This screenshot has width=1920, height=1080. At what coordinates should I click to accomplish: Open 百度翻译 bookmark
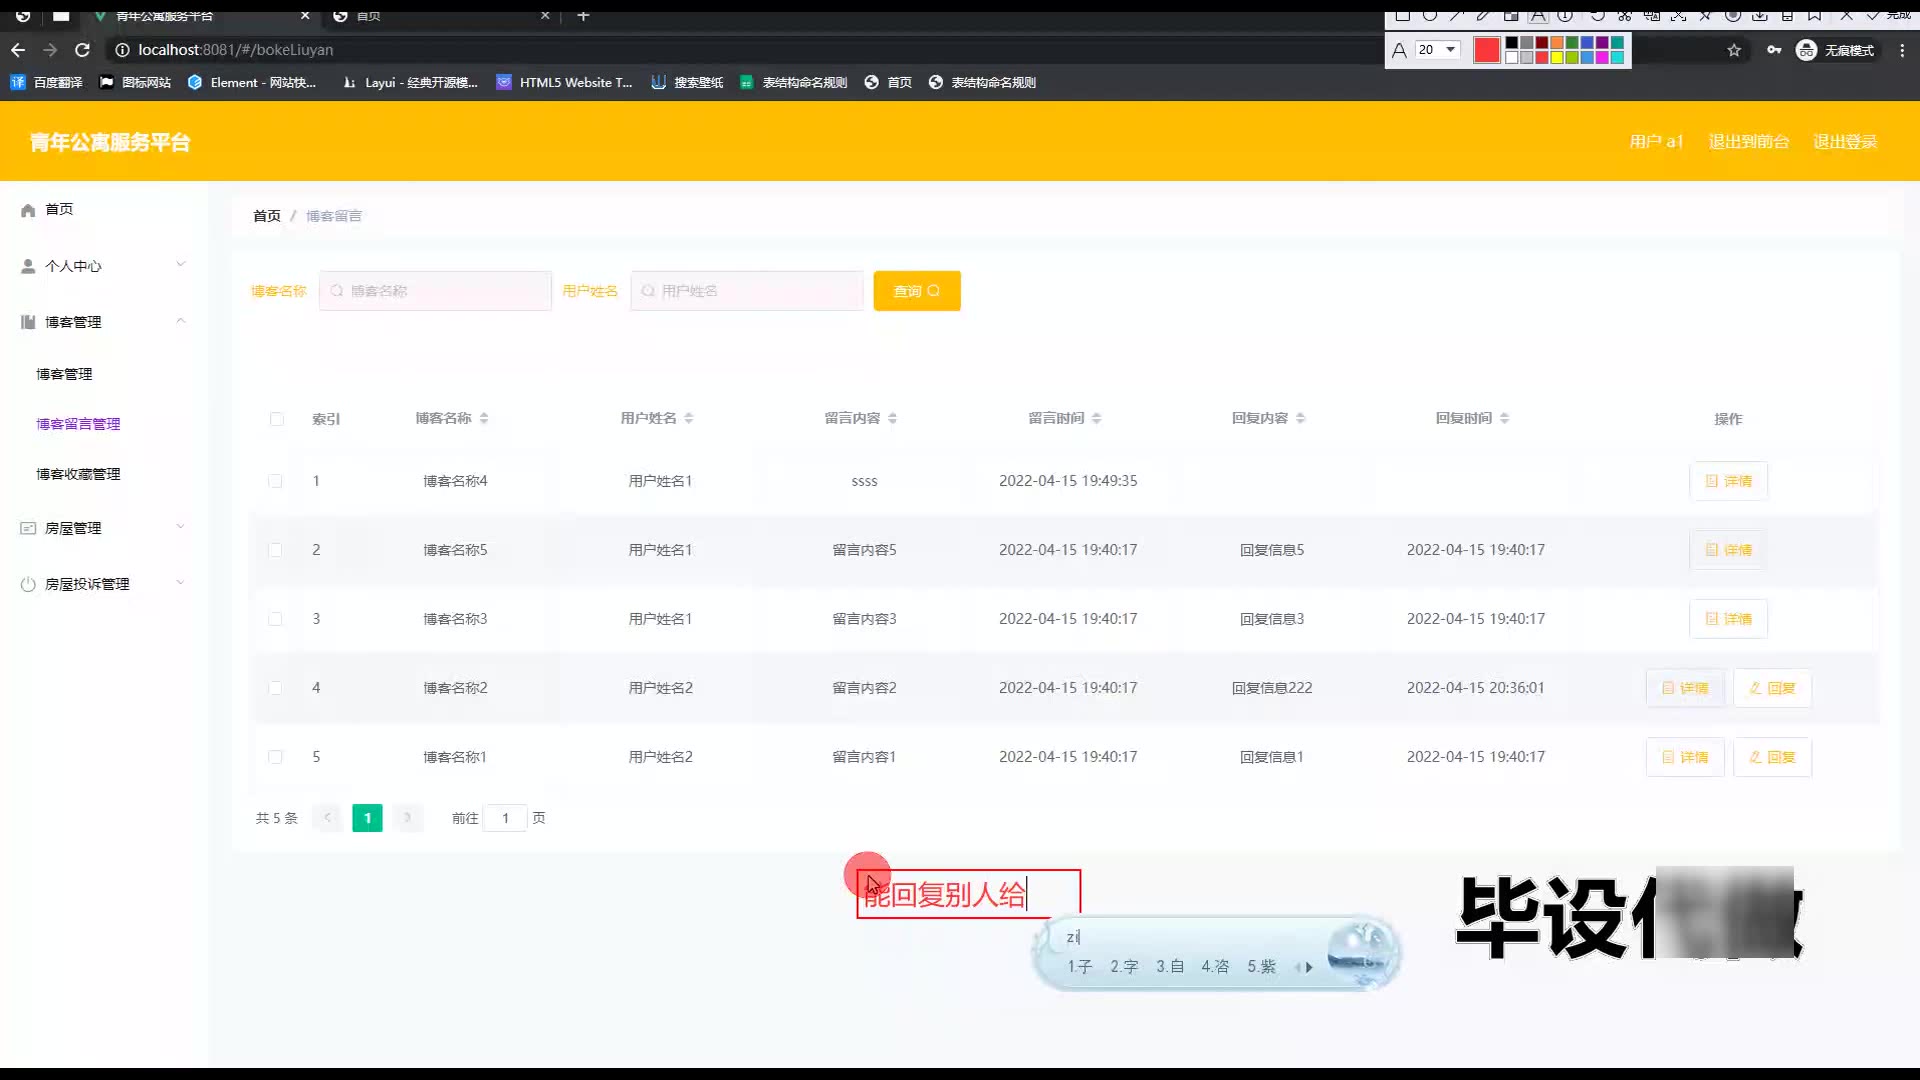click(46, 82)
